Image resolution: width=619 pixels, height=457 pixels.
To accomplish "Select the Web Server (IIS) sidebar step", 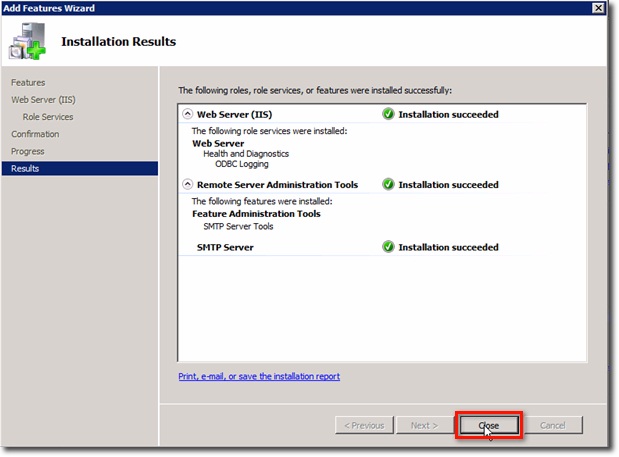I will click(43, 100).
